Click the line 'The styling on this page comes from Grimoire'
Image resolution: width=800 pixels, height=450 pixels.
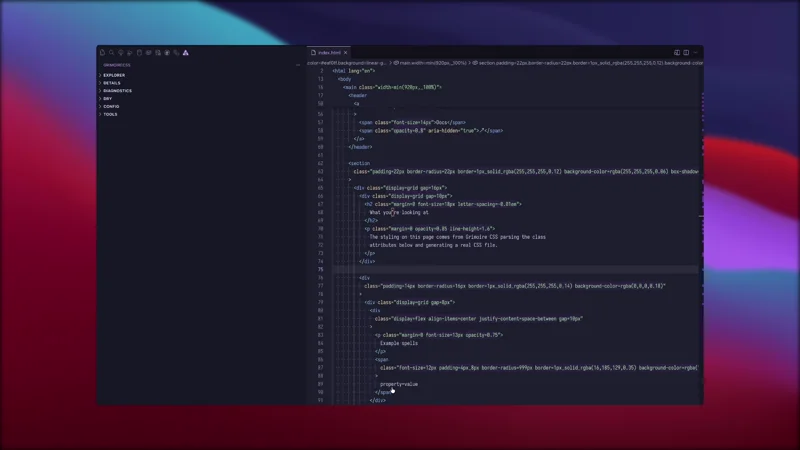458,237
